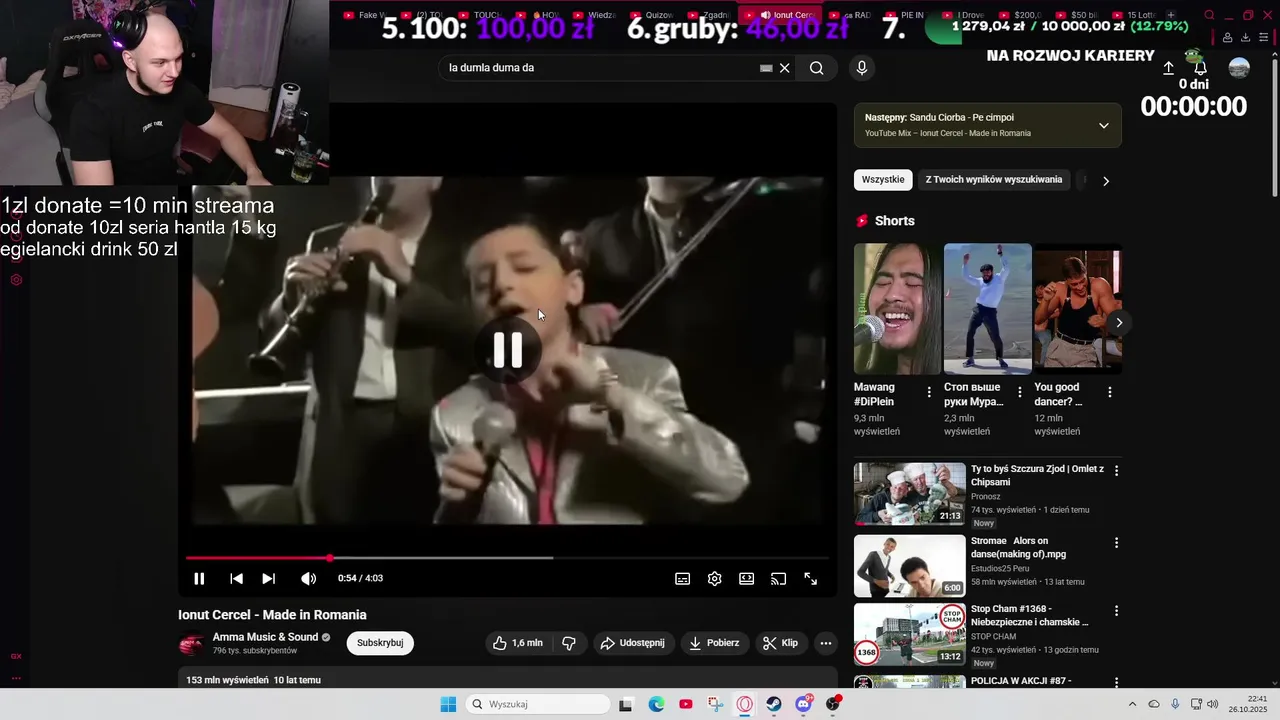Screen dimensions: 1280x720
Task: Open the system tray volume control
Action: pos(1213,704)
